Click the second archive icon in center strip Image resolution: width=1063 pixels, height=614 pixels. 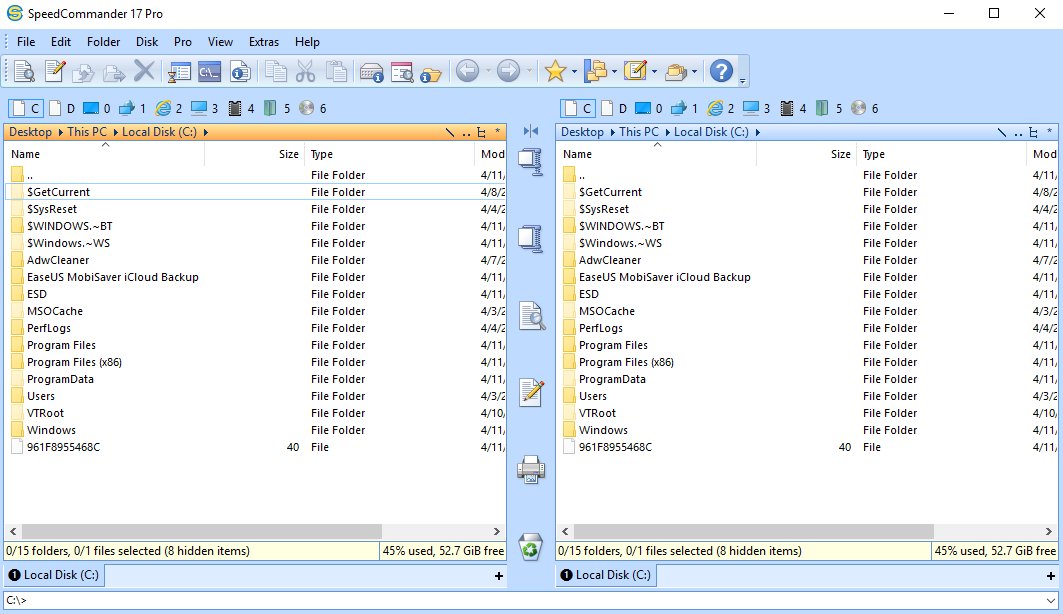531,239
